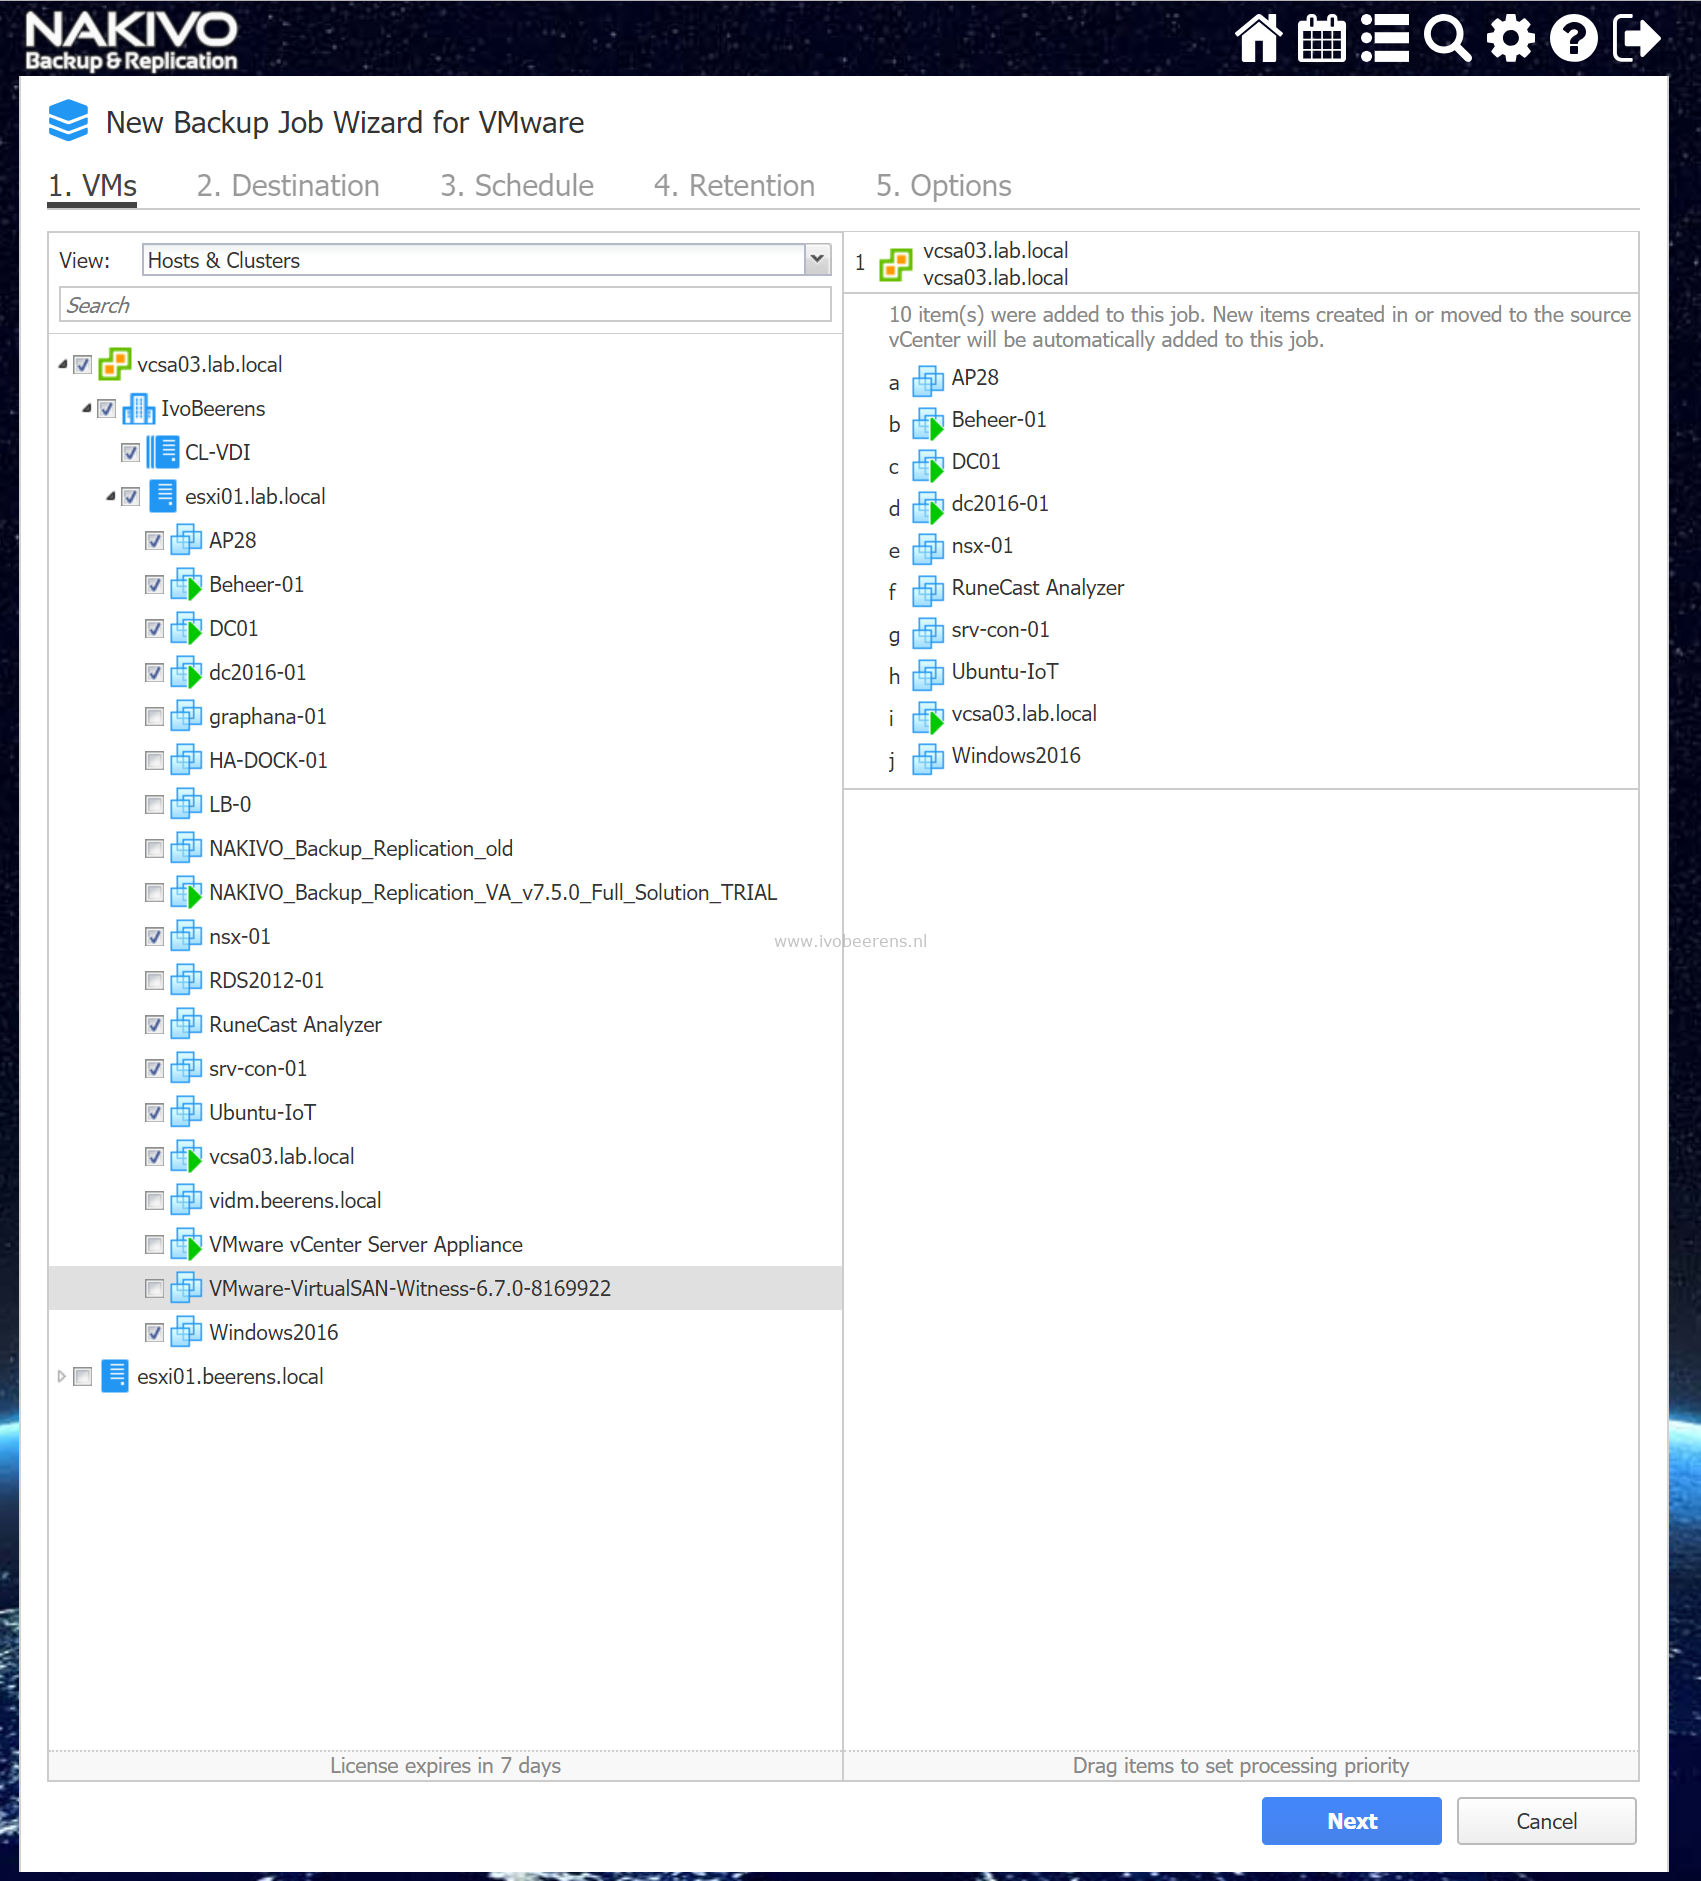Collapse the esxi01.lab.local host node
Image resolution: width=1701 pixels, height=1881 pixels.
pyautogui.click(x=110, y=496)
